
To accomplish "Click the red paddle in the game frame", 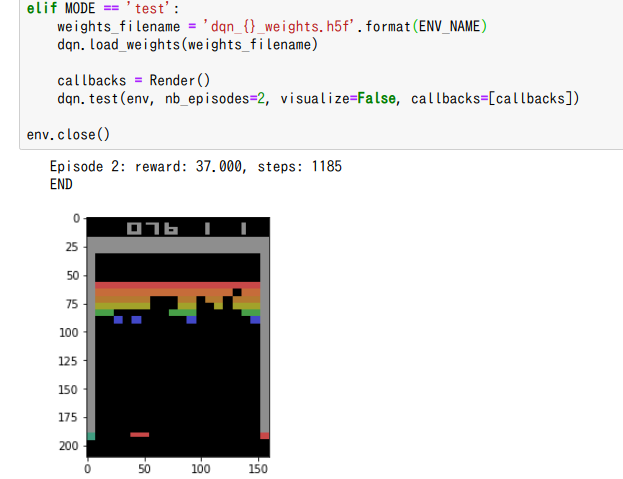I will tap(140, 435).
